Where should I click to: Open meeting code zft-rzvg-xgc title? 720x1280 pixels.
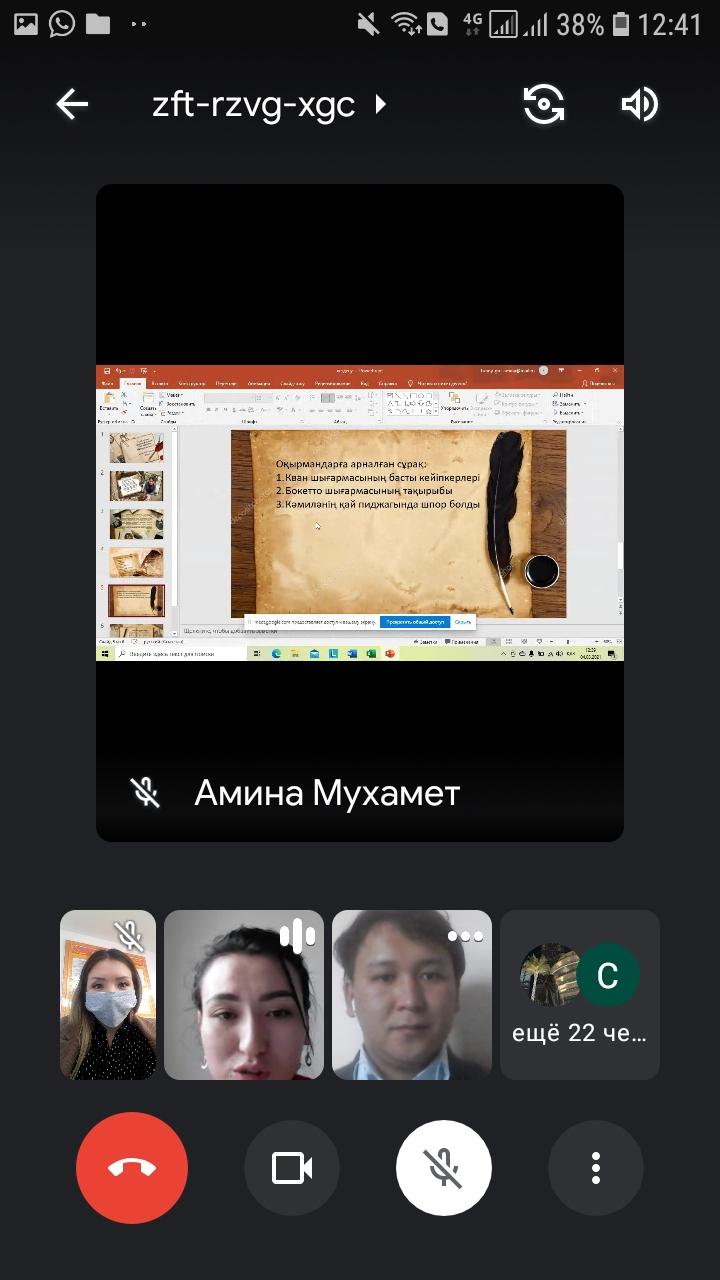point(254,104)
